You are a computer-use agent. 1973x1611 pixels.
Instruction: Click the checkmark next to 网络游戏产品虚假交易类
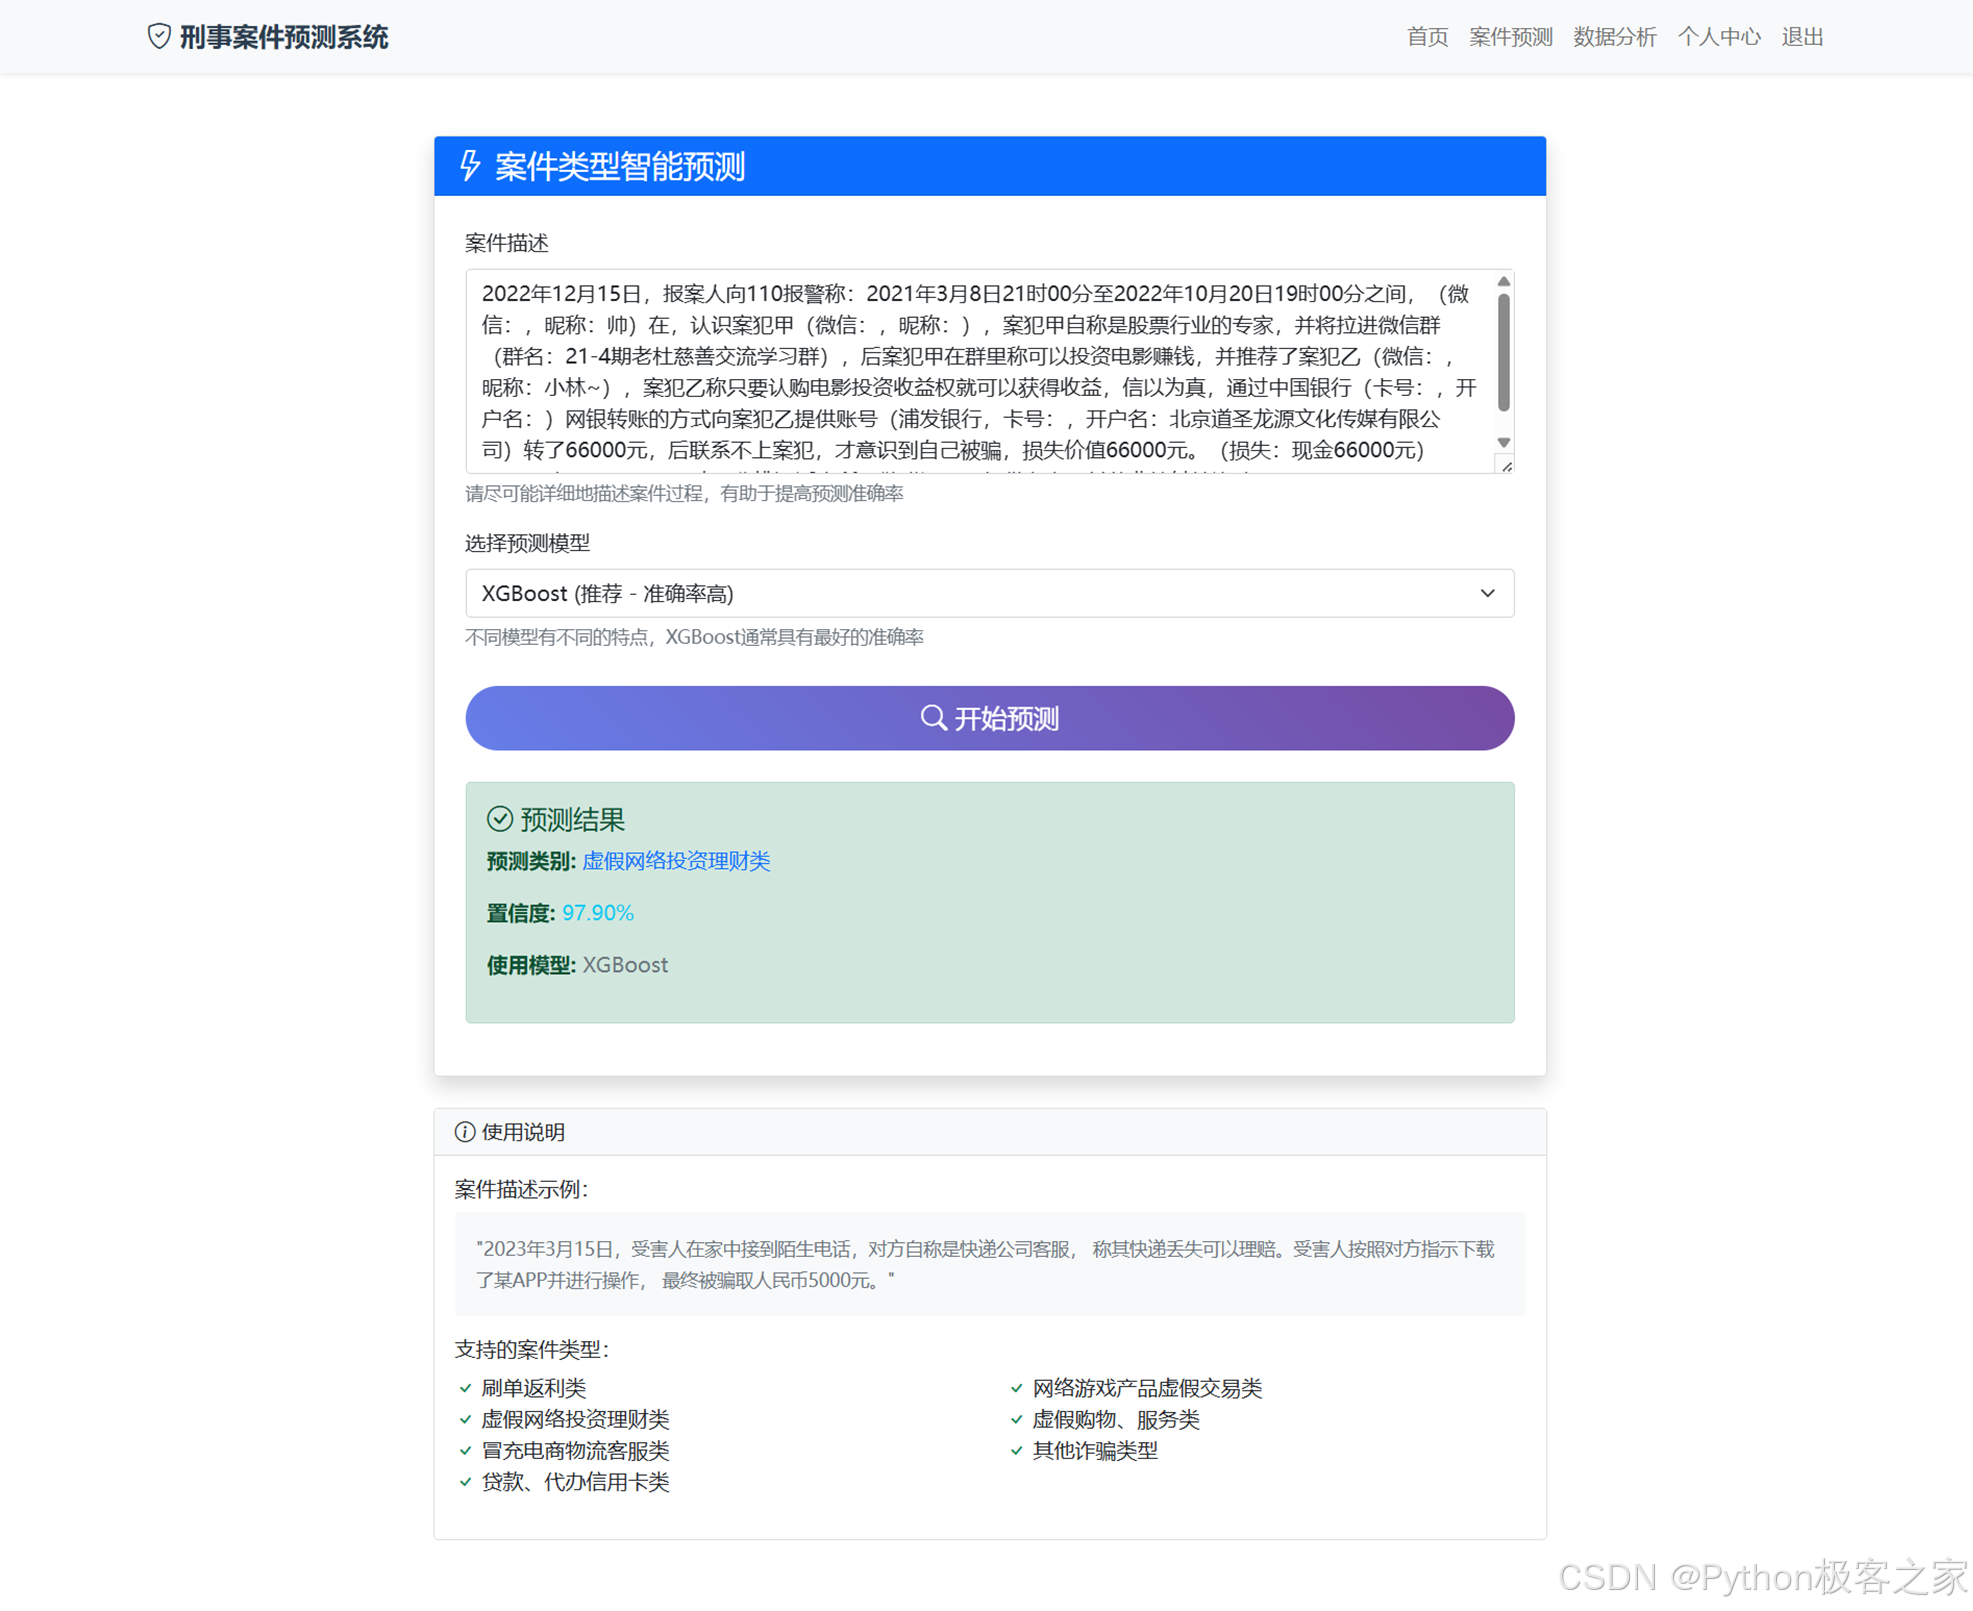[1016, 1388]
